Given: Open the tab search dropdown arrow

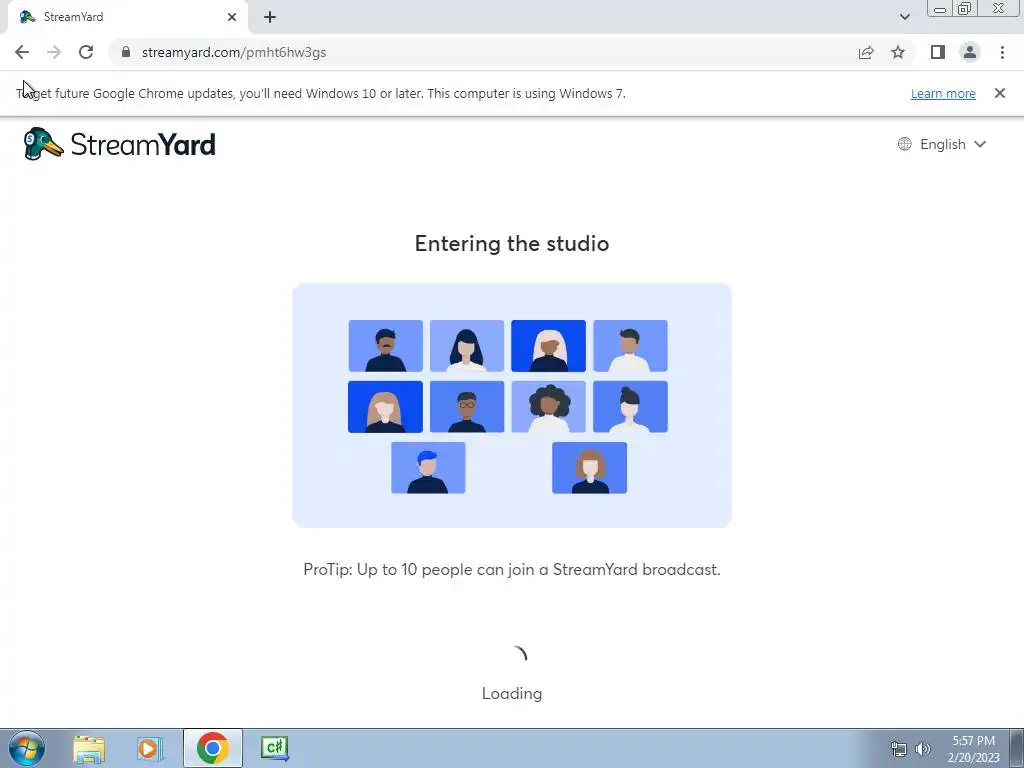Looking at the screenshot, I should click(x=904, y=17).
